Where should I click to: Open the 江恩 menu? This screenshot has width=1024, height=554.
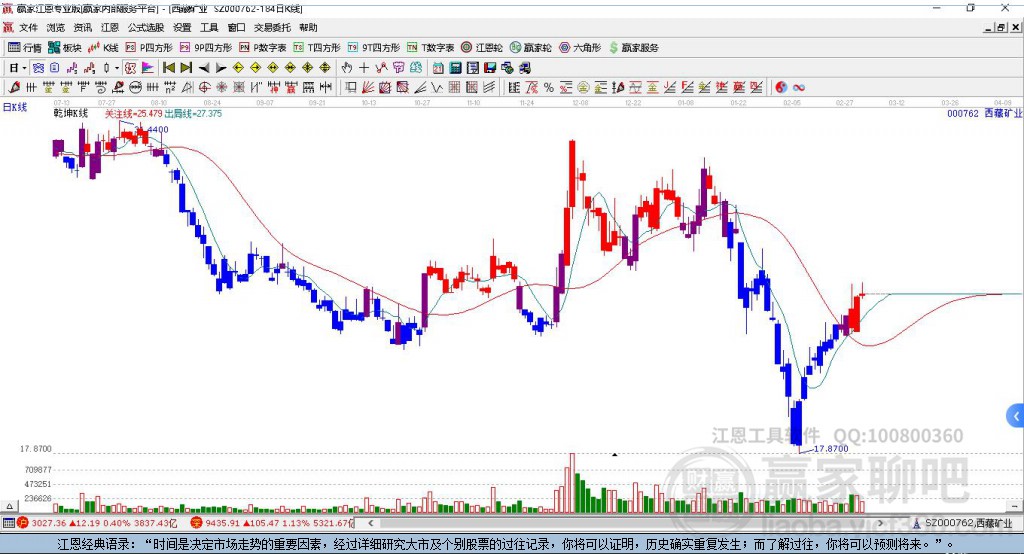(x=110, y=27)
